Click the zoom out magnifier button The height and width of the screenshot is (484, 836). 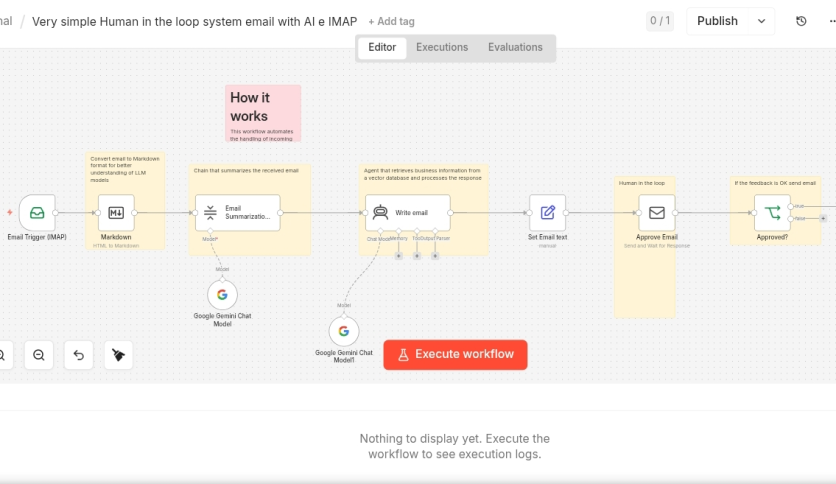click(39, 355)
